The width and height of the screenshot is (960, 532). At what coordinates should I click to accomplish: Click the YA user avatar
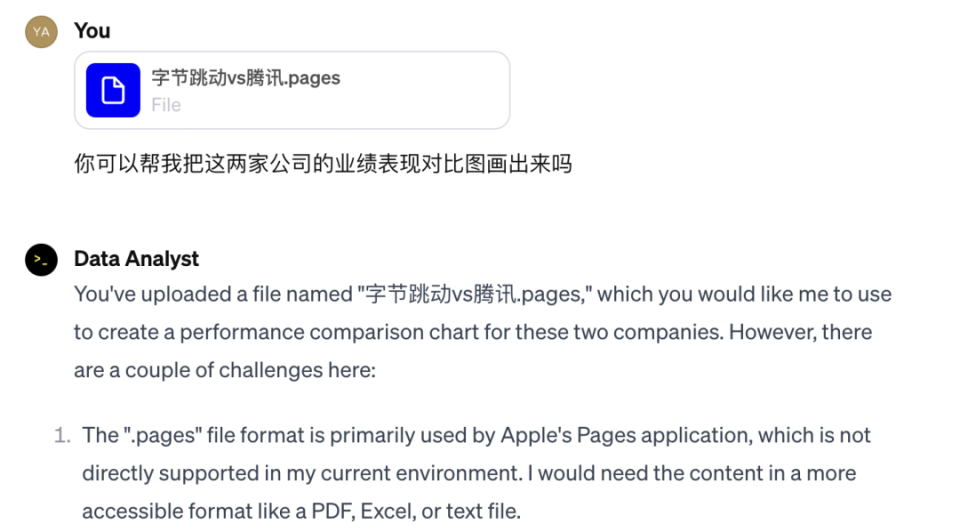click(x=40, y=32)
